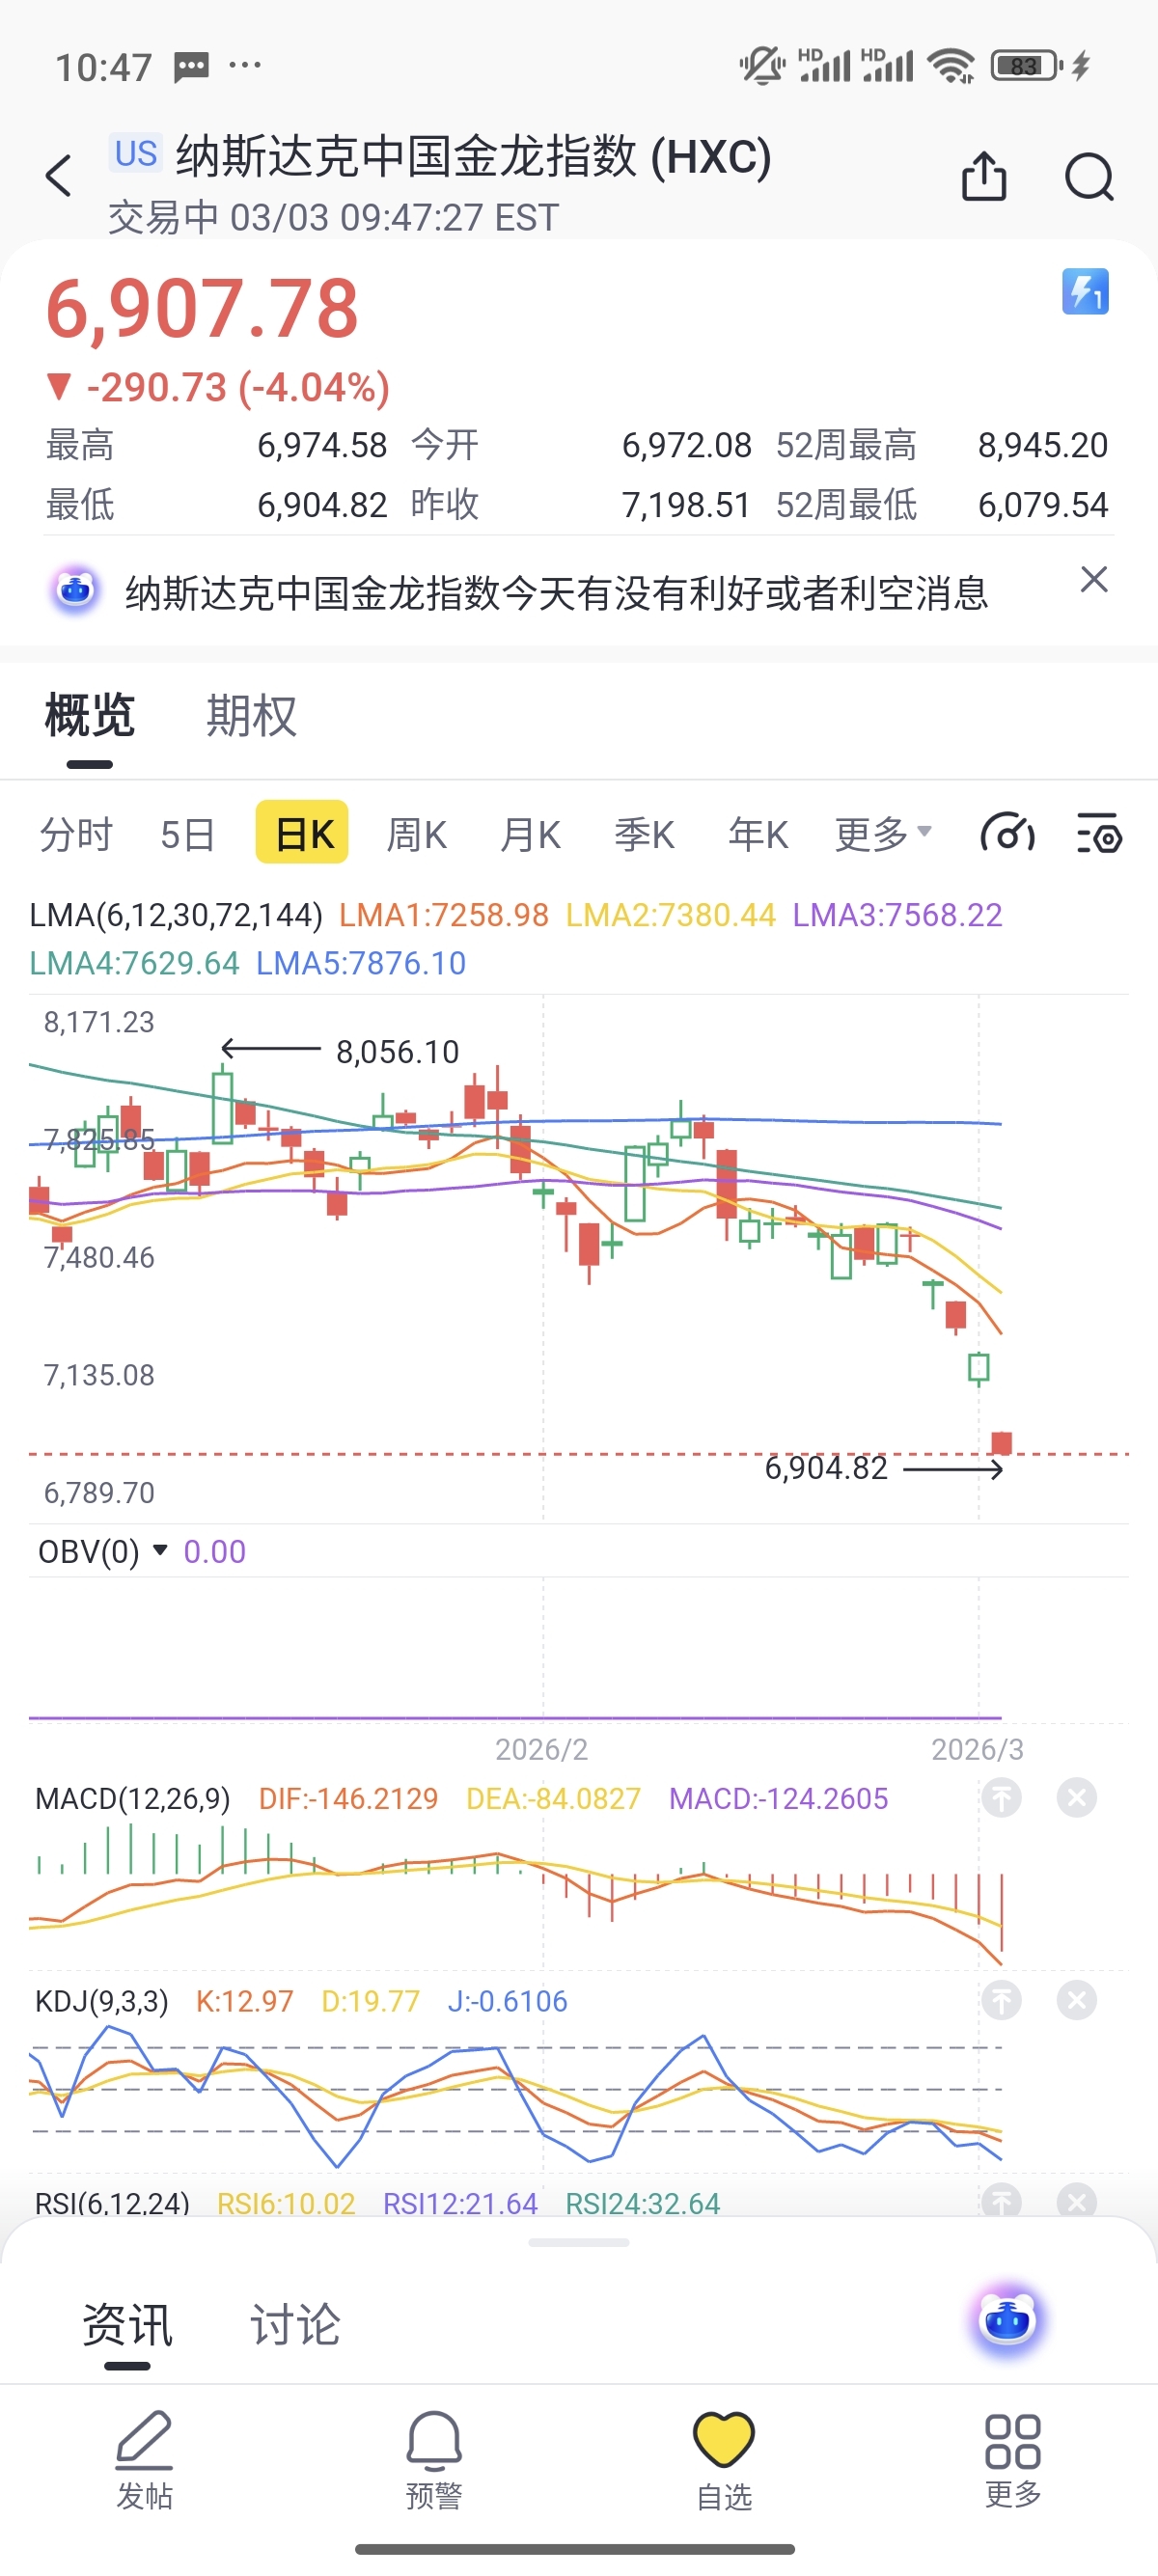Remove the KDJ indicator panel
Screen dimensions: 1158x2576
(1077, 2000)
